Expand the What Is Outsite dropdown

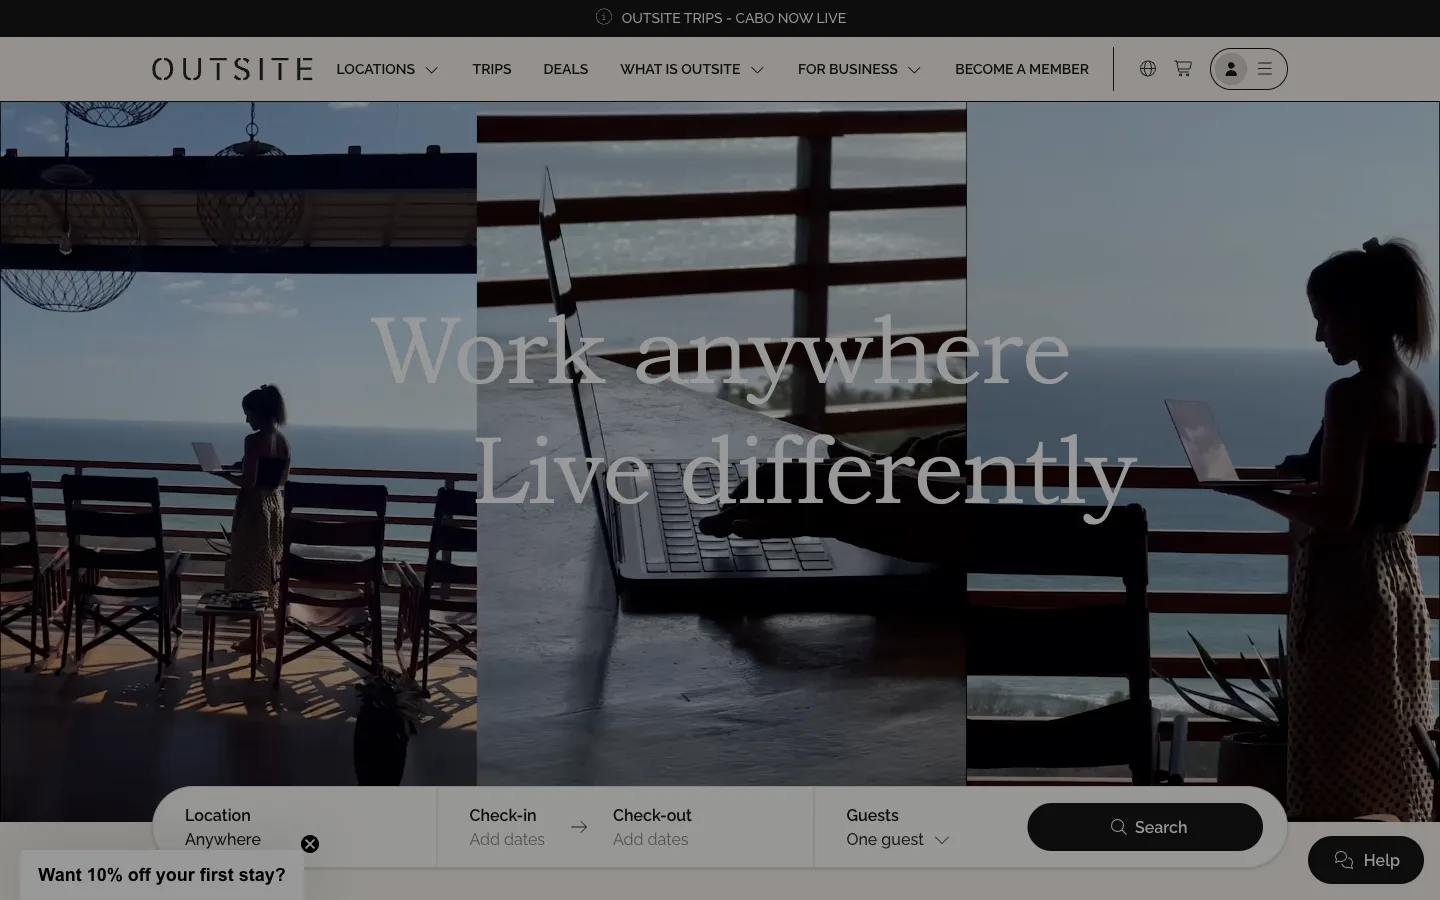(692, 69)
